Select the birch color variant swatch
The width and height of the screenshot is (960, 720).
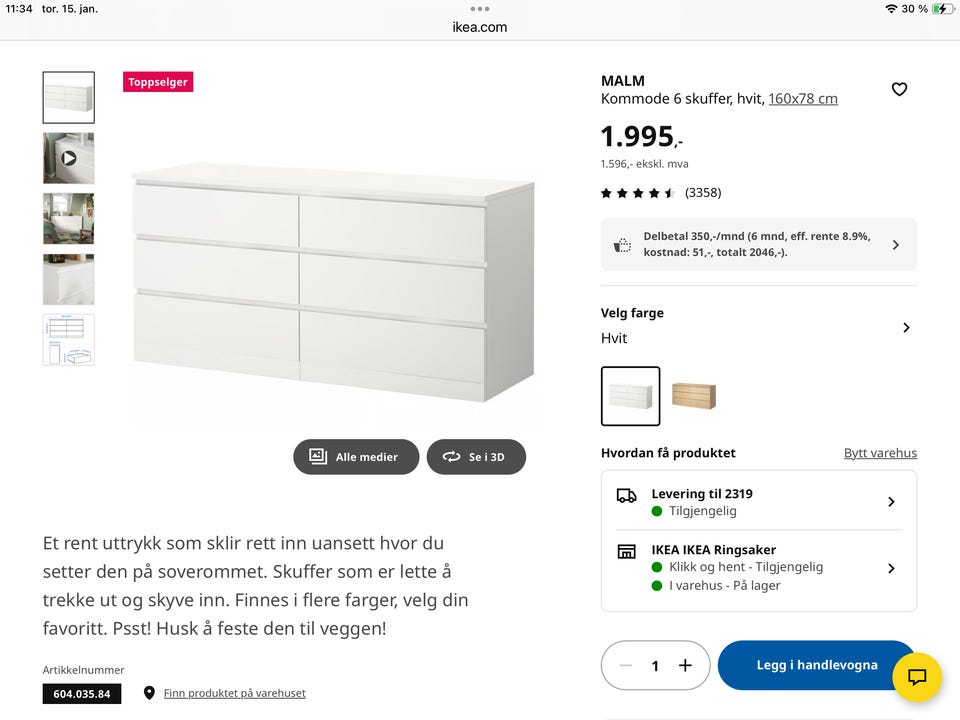click(696, 395)
